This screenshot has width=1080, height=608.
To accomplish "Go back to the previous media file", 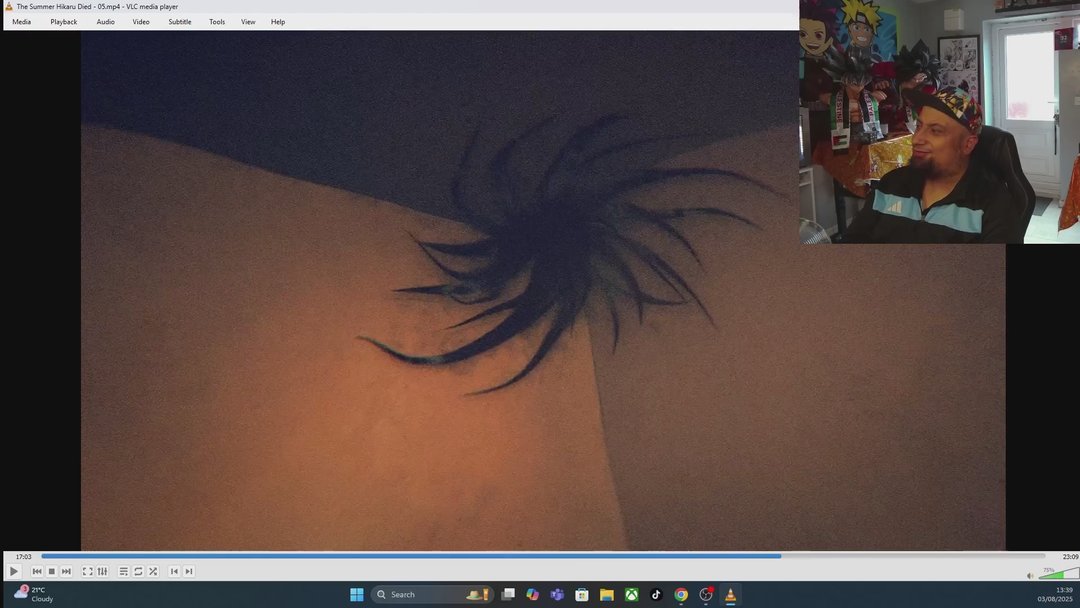I will (36, 571).
